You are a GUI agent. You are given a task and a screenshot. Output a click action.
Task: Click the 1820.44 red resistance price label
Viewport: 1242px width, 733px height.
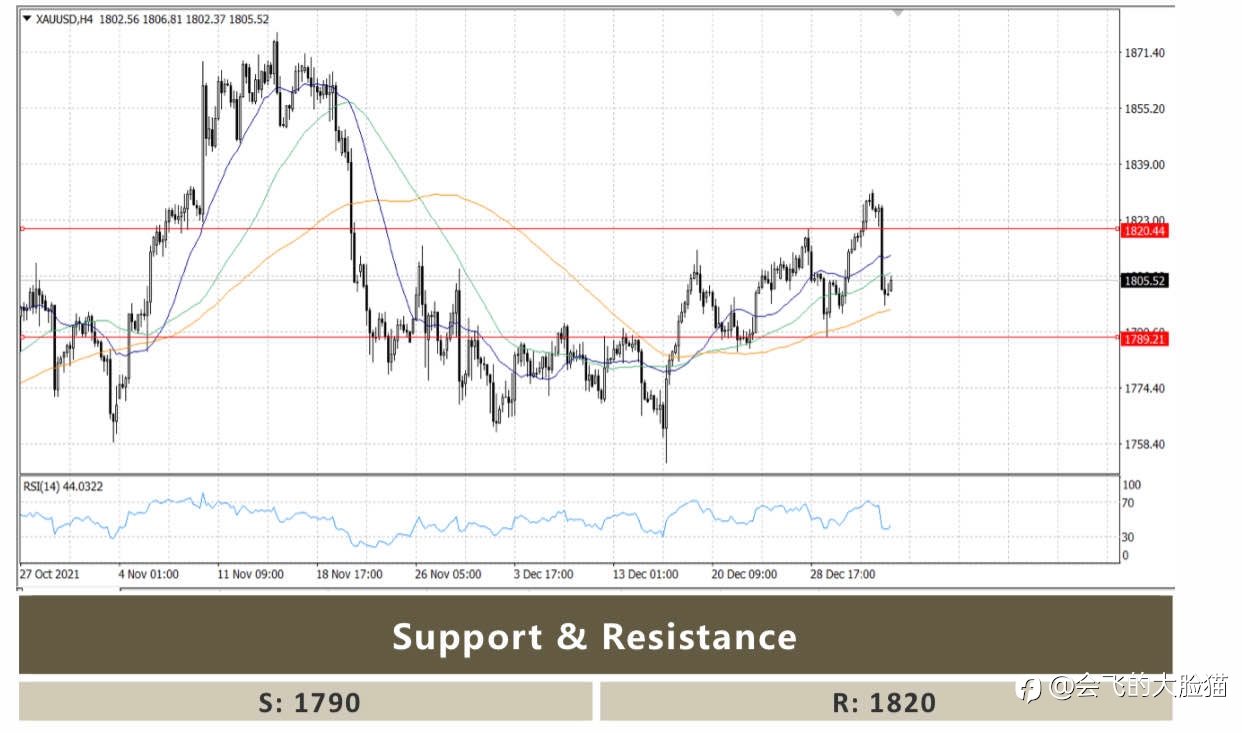(1145, 231)
